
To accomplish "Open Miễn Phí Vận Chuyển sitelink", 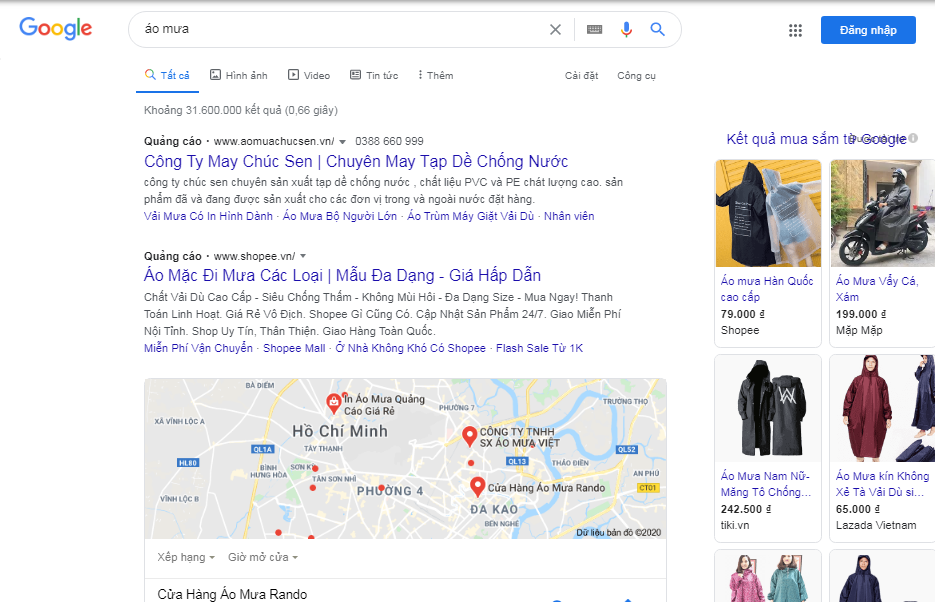I will tap(199, 348).
